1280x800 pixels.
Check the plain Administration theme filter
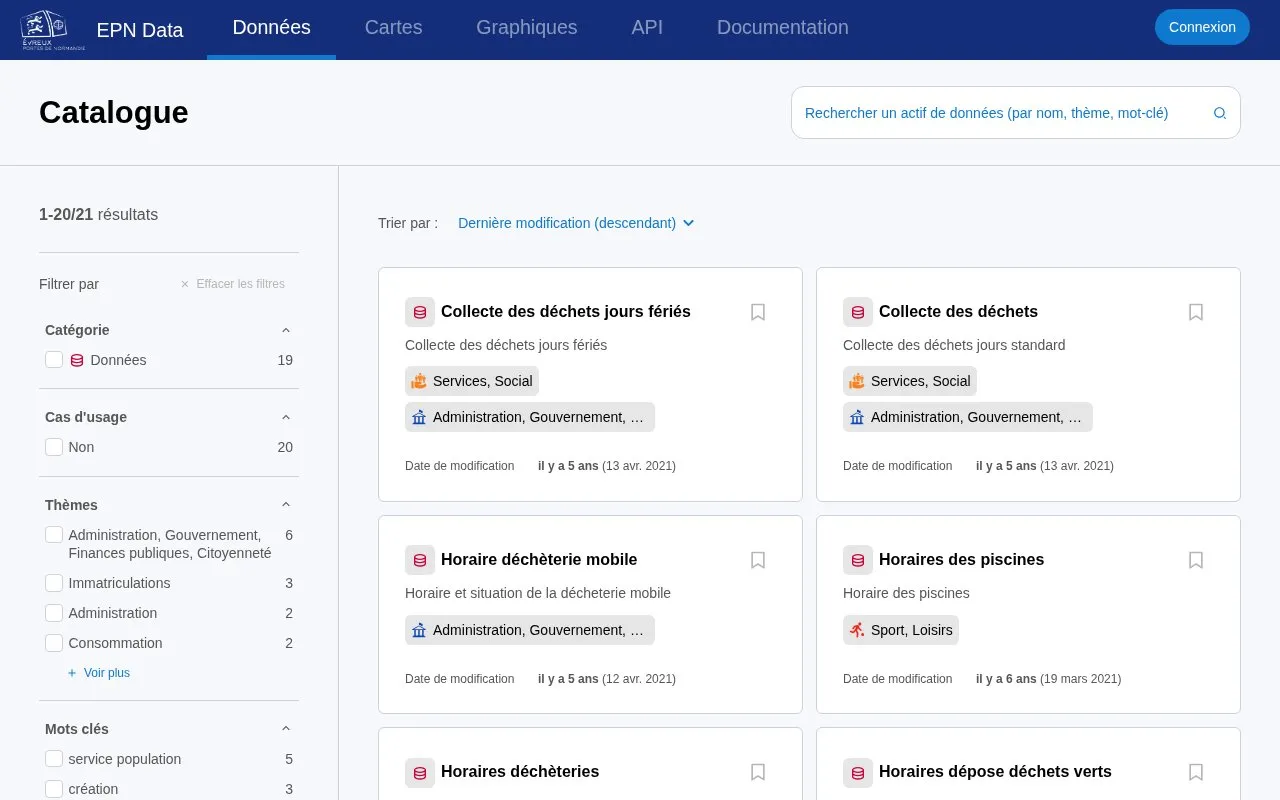(x=54, y=613)
